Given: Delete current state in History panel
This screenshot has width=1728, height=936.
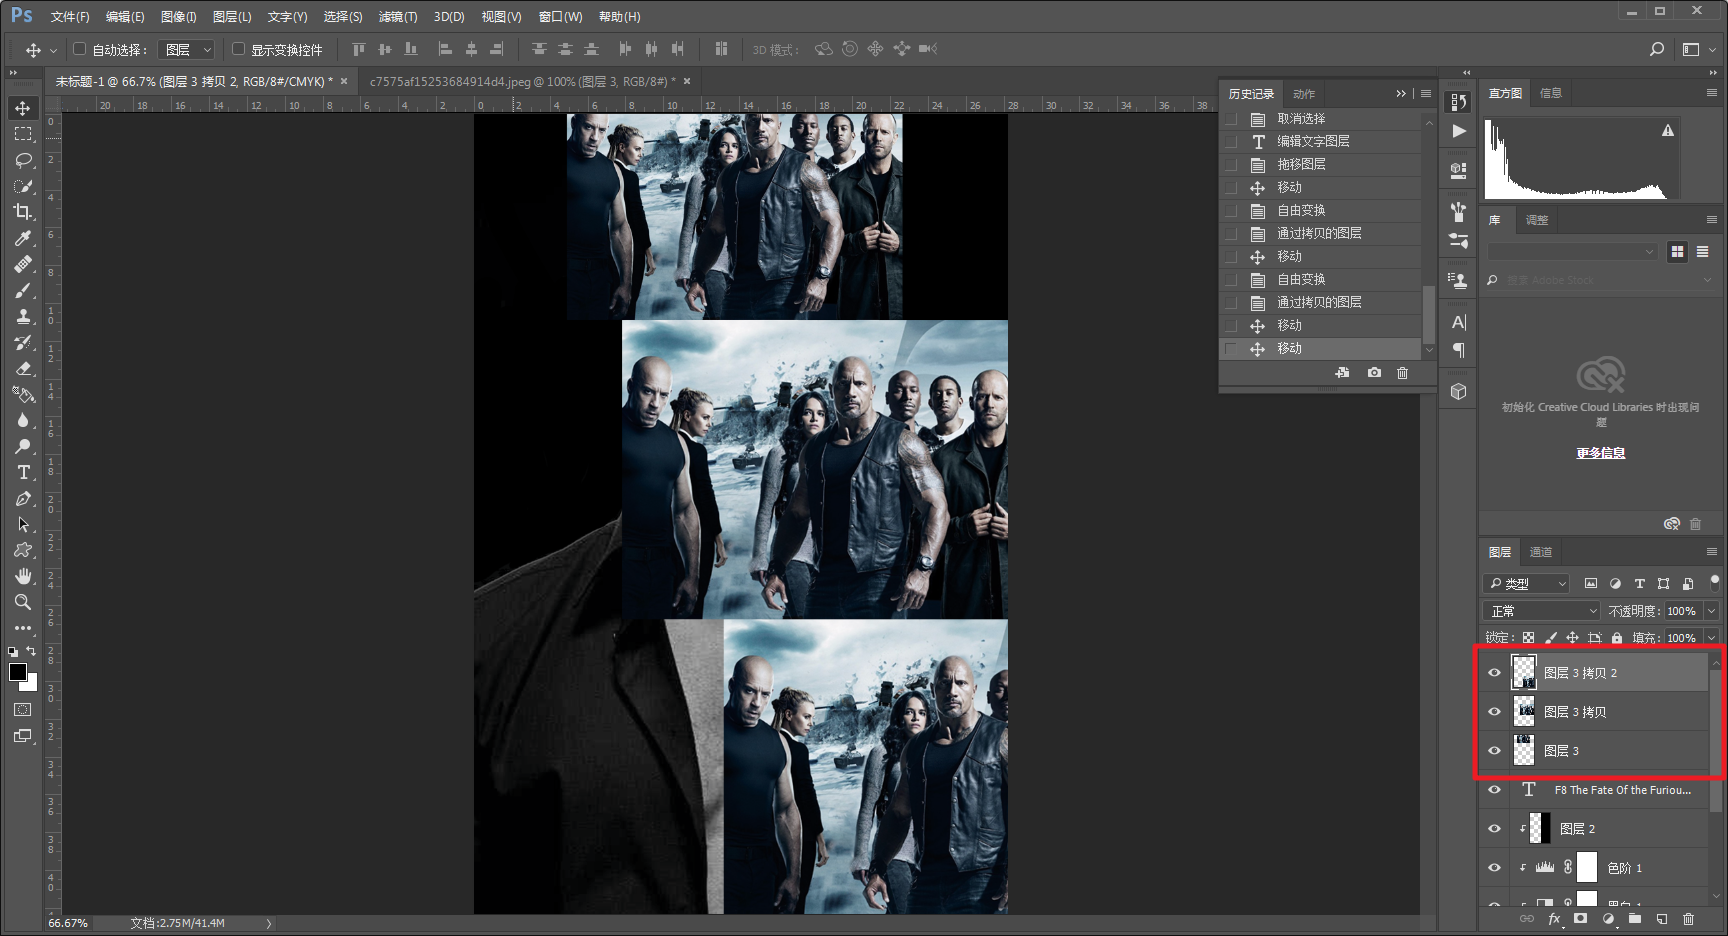Looking at the screenshot, I should point(1403,373).
